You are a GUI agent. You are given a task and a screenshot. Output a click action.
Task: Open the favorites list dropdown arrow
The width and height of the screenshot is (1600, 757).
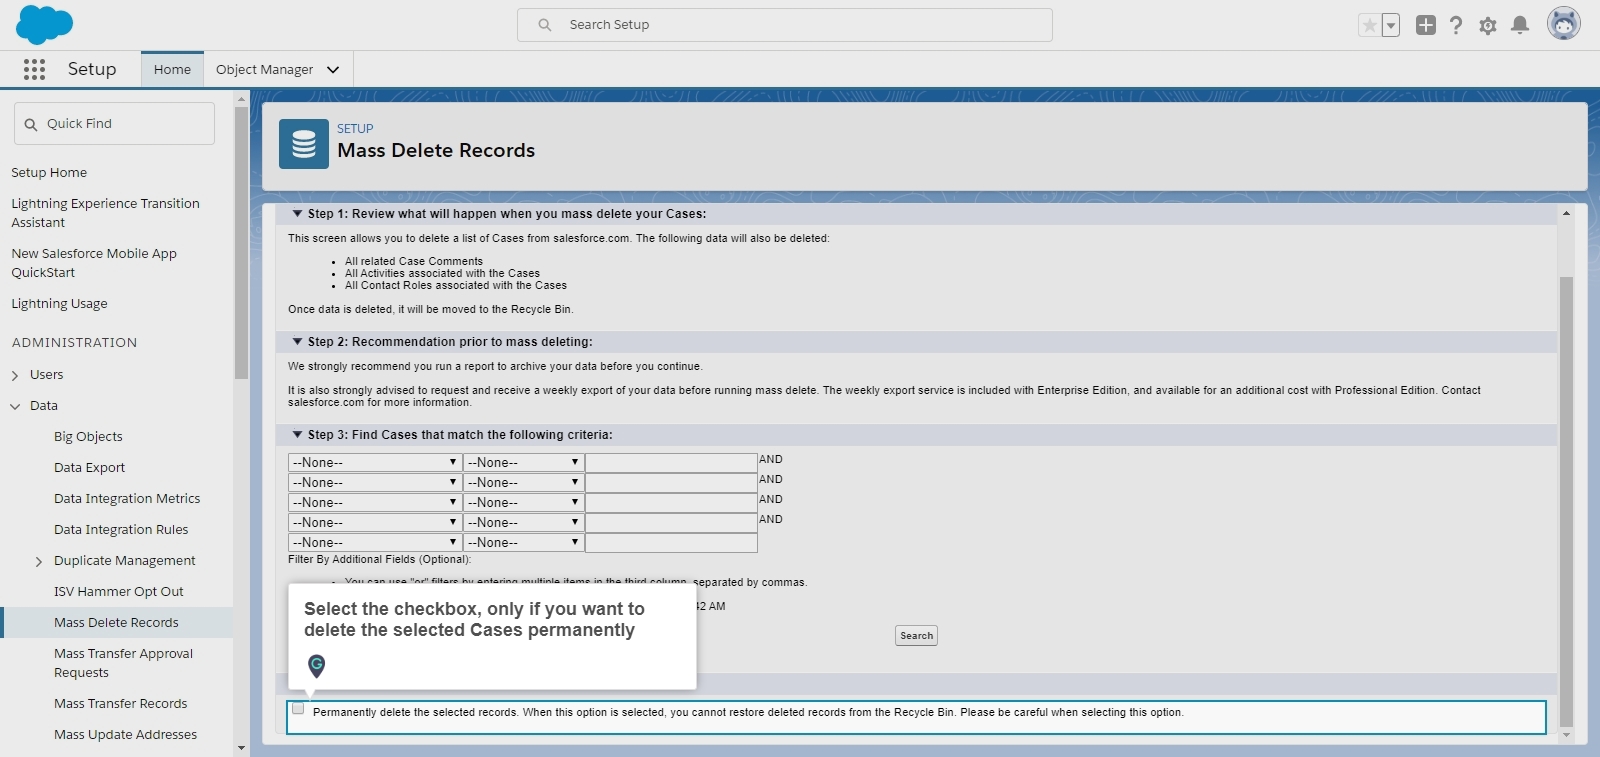tap(1391, 25)
